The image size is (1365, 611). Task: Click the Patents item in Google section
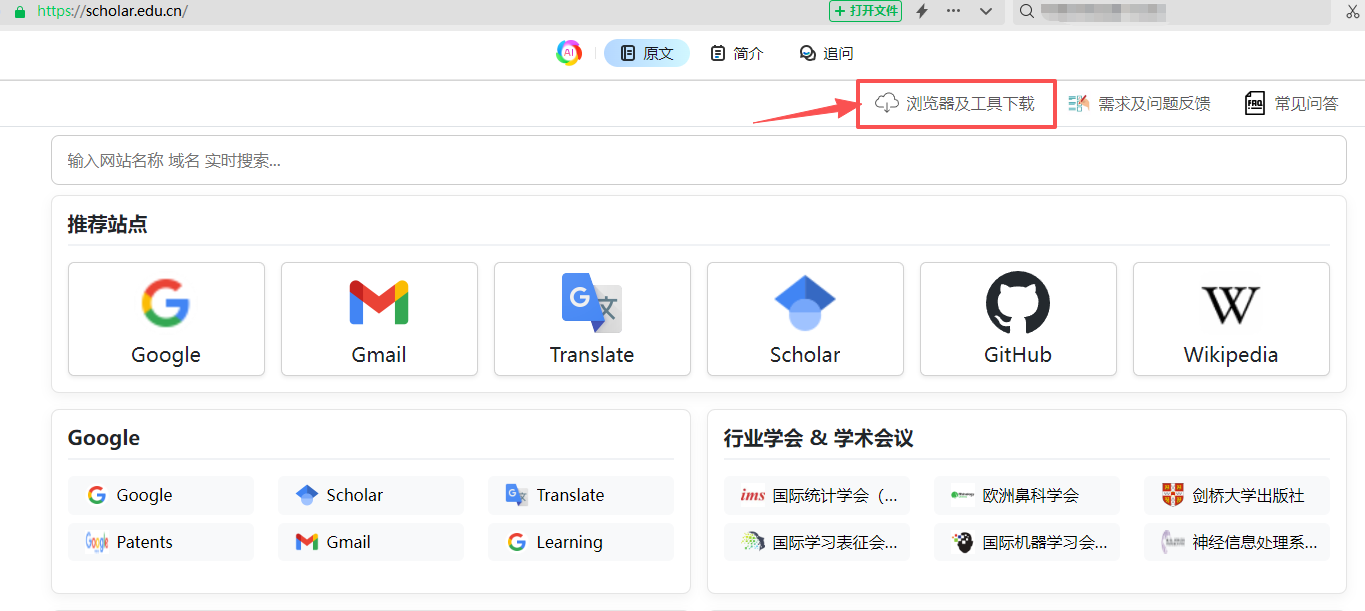pos(161,542)
